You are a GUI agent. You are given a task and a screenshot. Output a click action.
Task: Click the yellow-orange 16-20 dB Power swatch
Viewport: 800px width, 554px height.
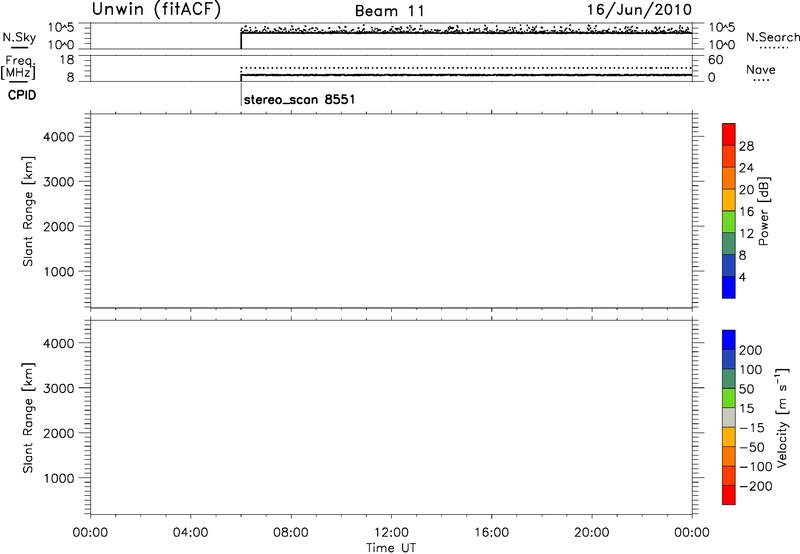[x=729, y=199]
